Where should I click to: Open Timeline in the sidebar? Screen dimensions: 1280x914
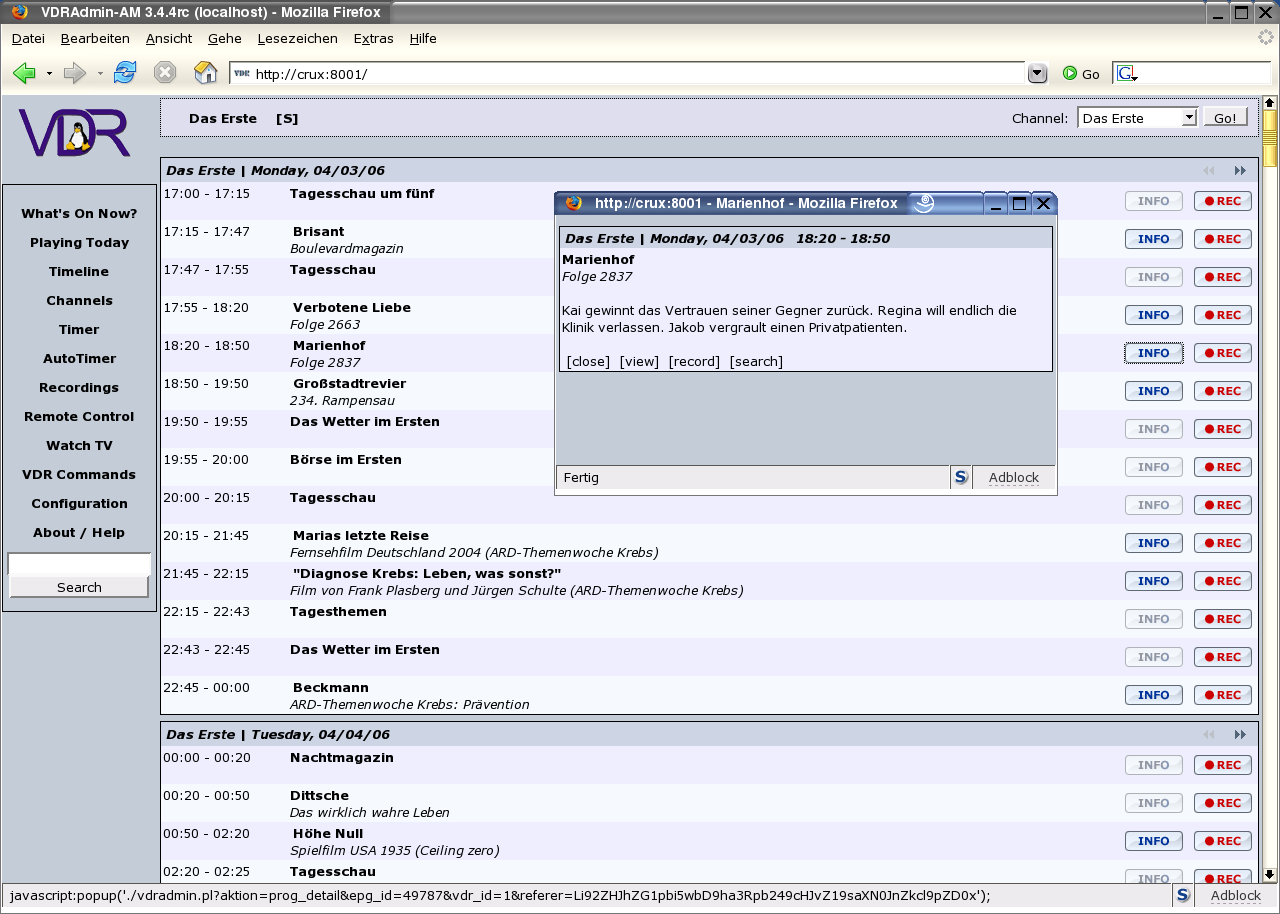click(x=79, y=271)
